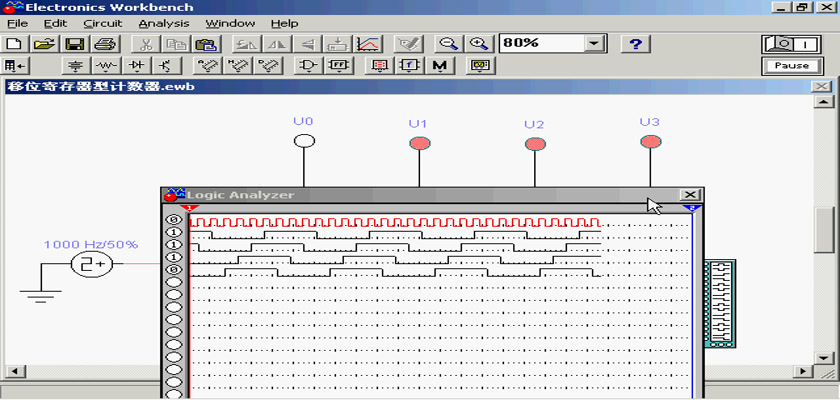Toggle the U0 probe indicator

point(304,141)
